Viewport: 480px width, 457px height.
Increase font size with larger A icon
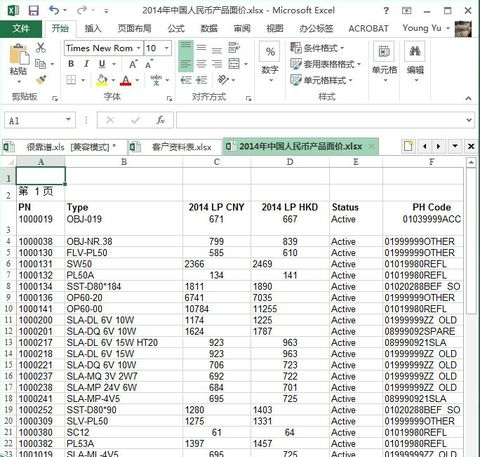133,64
